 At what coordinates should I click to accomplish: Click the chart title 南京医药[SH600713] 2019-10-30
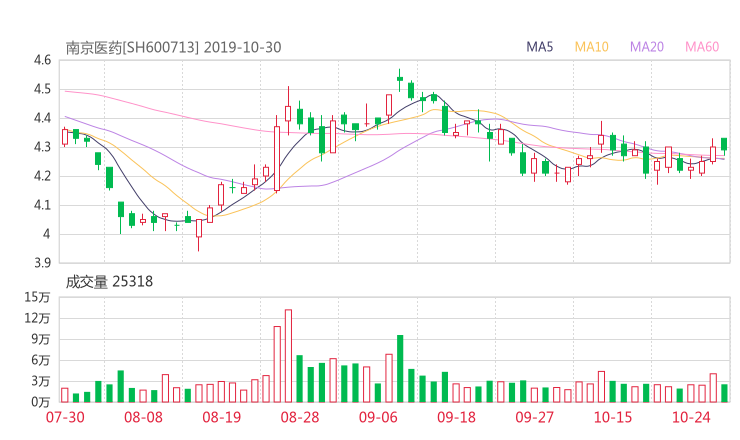coord(173,48)
